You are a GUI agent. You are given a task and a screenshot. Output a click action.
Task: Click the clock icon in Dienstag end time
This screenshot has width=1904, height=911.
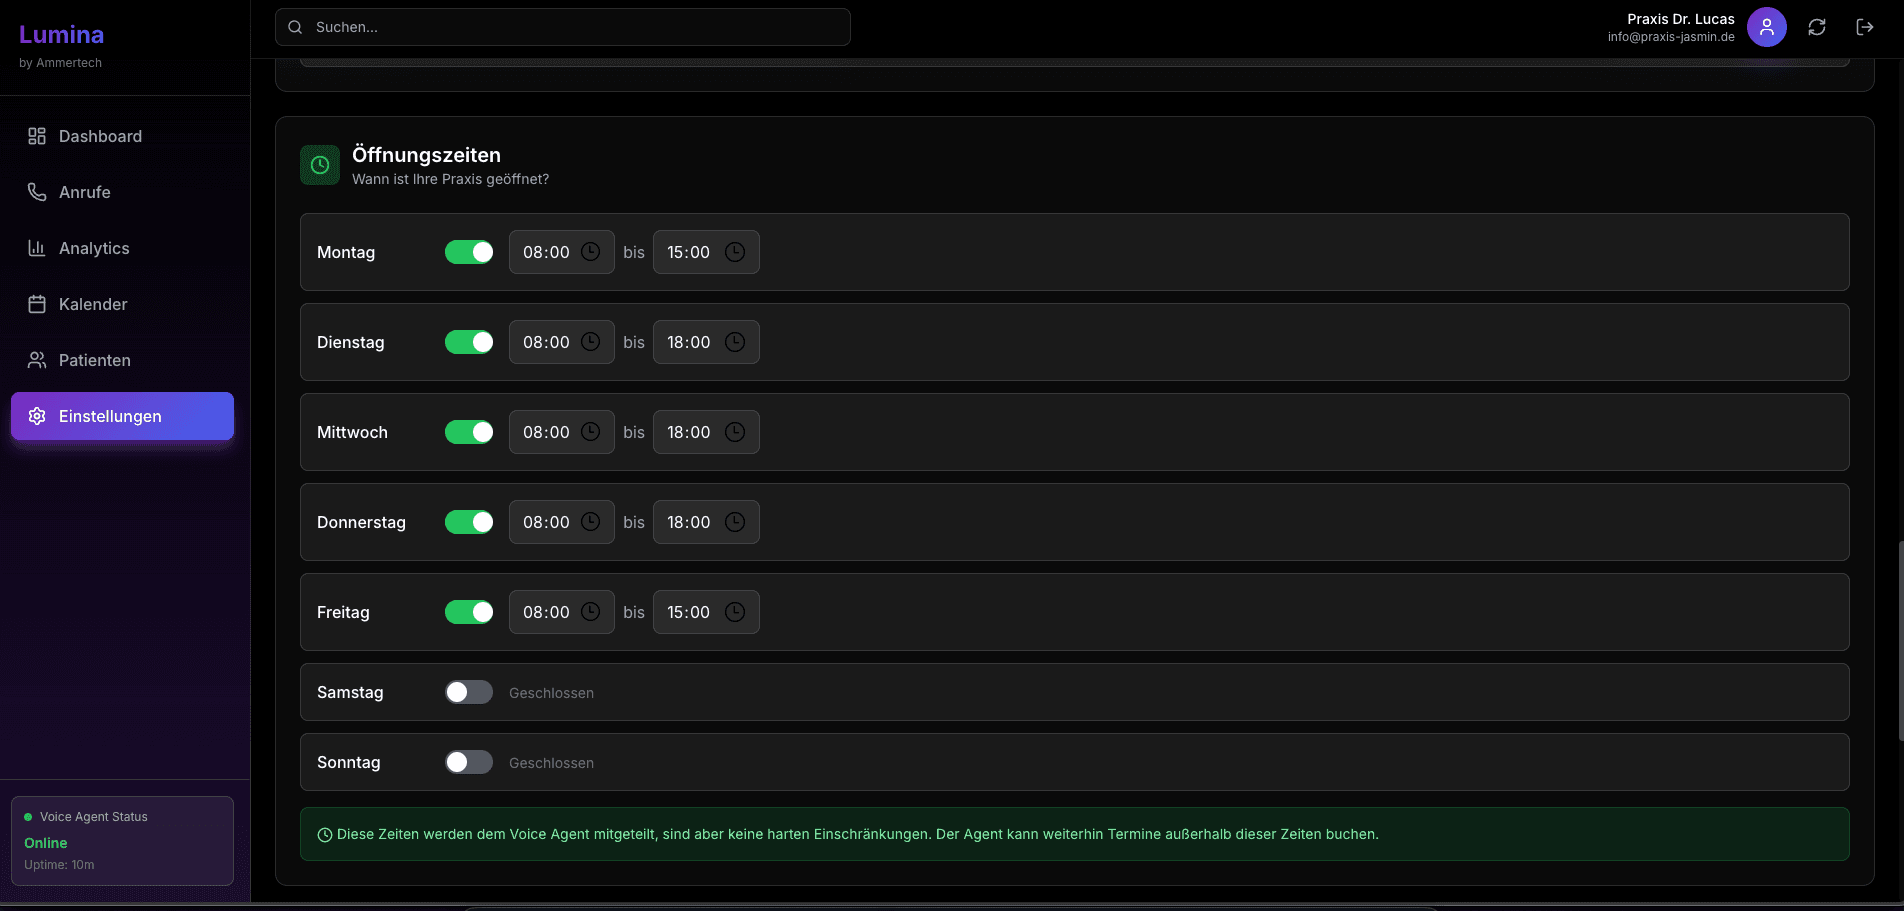[735, 342]
